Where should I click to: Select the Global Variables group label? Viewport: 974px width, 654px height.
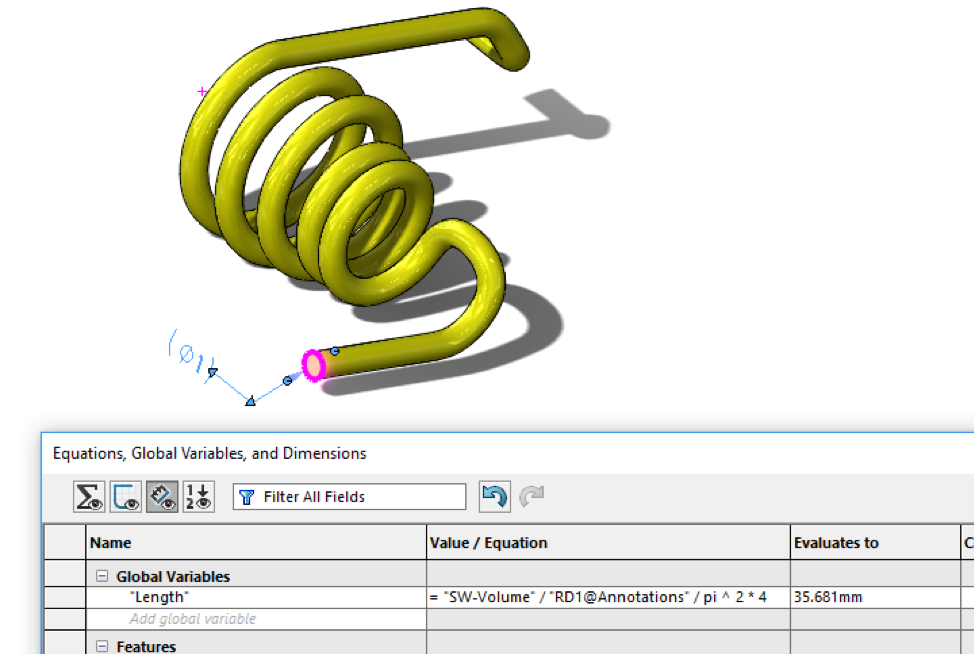(x=173, y=577)
